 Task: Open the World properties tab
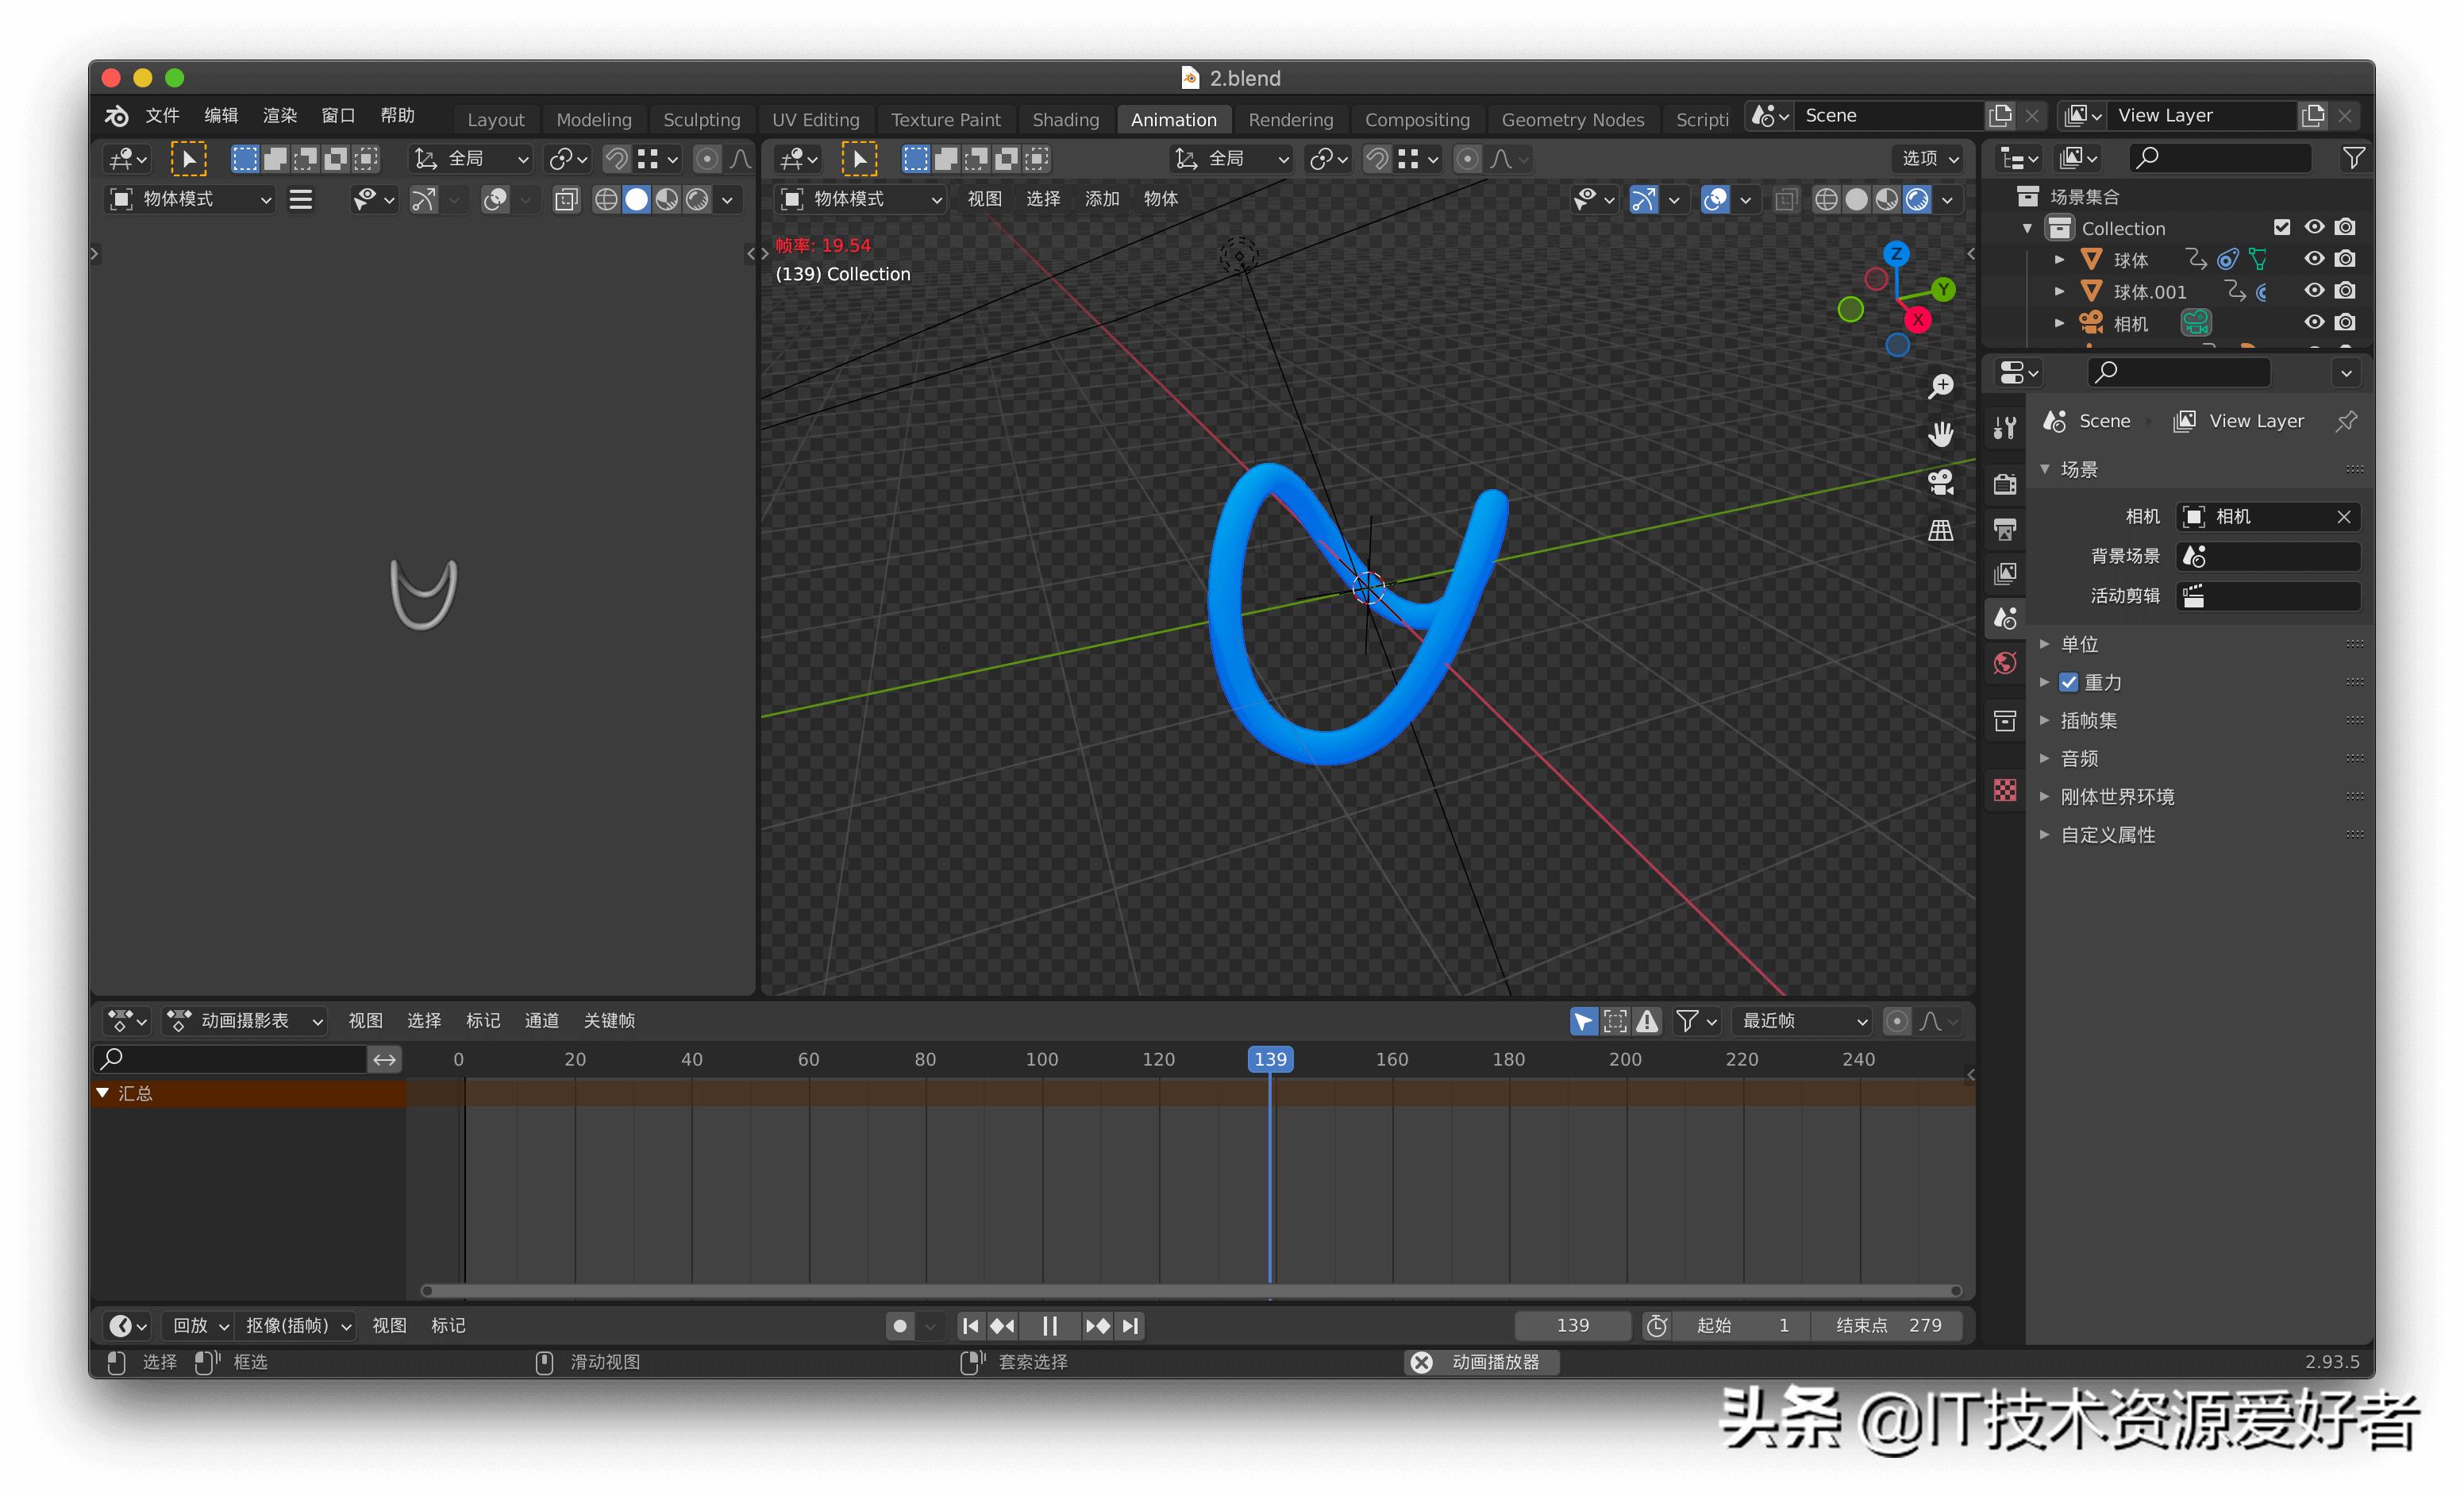2005,662
